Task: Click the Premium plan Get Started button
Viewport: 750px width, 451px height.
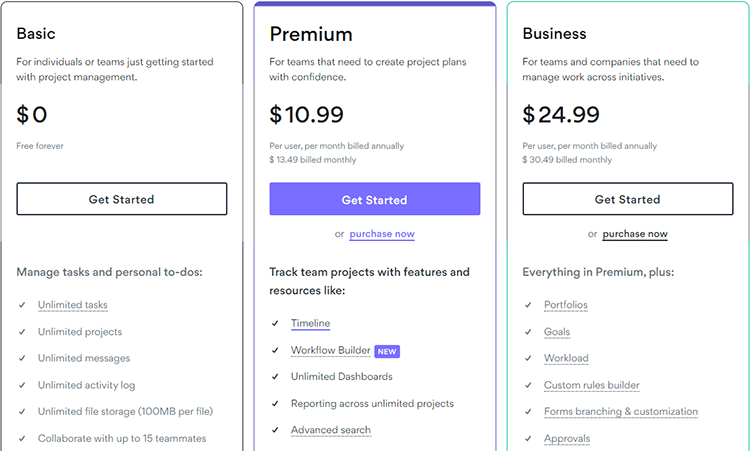Action: pyautogui.click(x=375, y=198)
